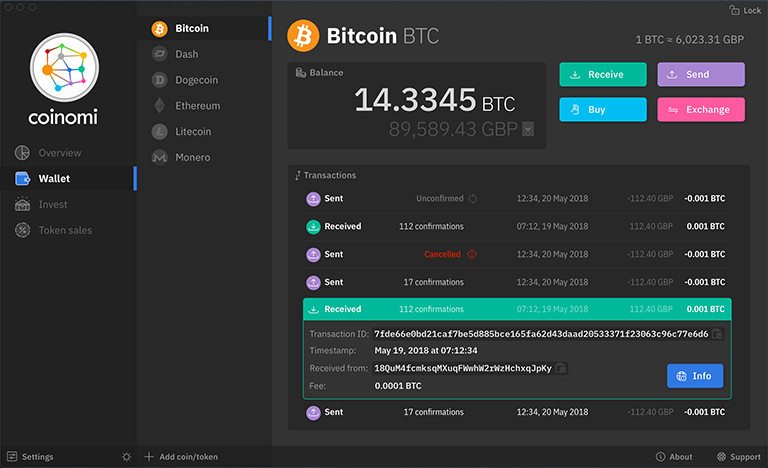This screenshot has height=468, width=768.
Task: Open the GBP currency dropdown arrow
Action: (x=528, y=129)
